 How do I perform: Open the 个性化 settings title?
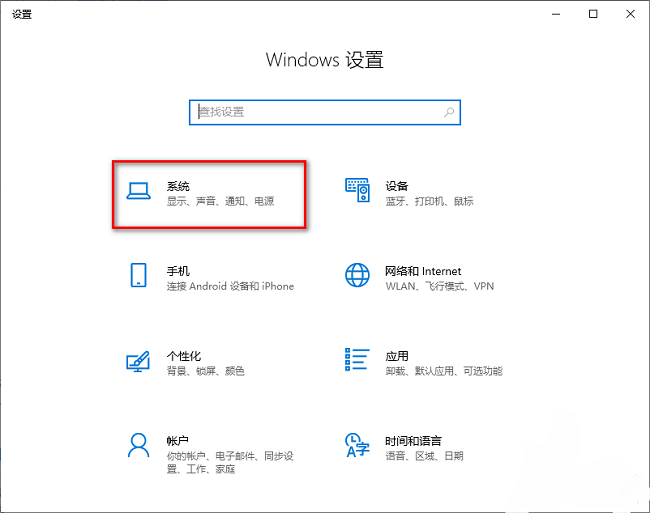(x=184, y=356)
